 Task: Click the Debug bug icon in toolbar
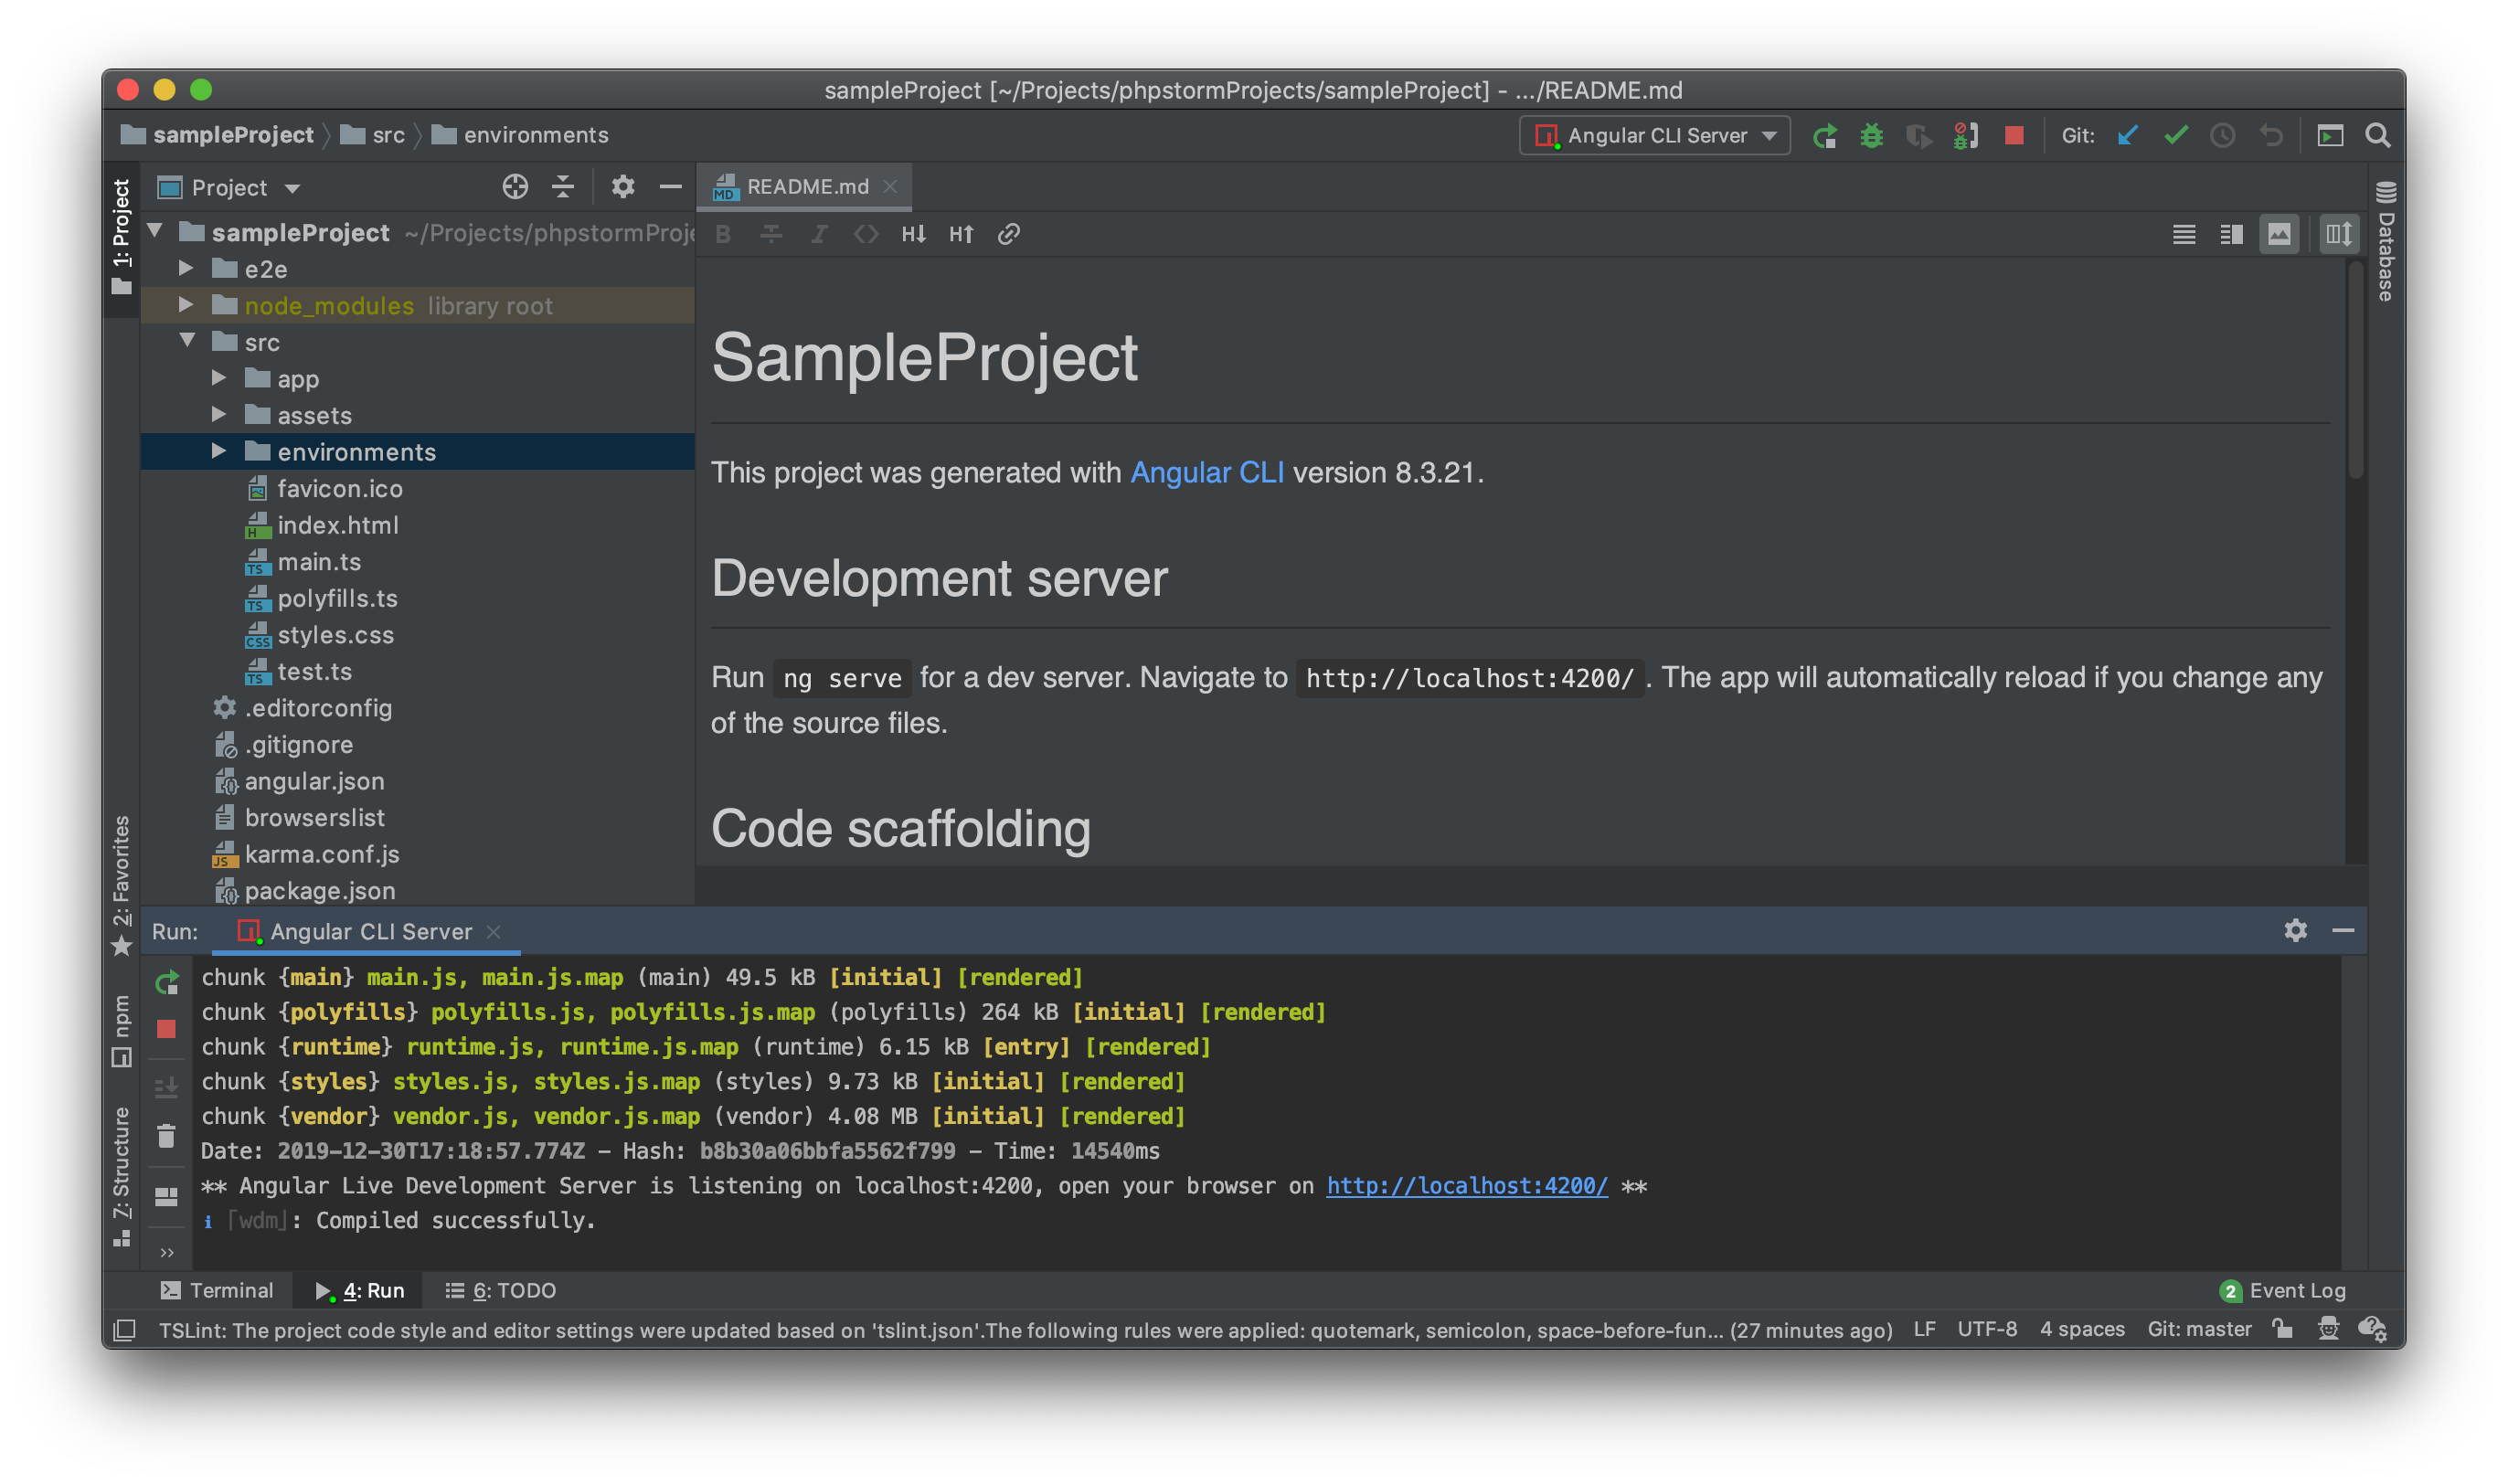tap(1871, 135)
